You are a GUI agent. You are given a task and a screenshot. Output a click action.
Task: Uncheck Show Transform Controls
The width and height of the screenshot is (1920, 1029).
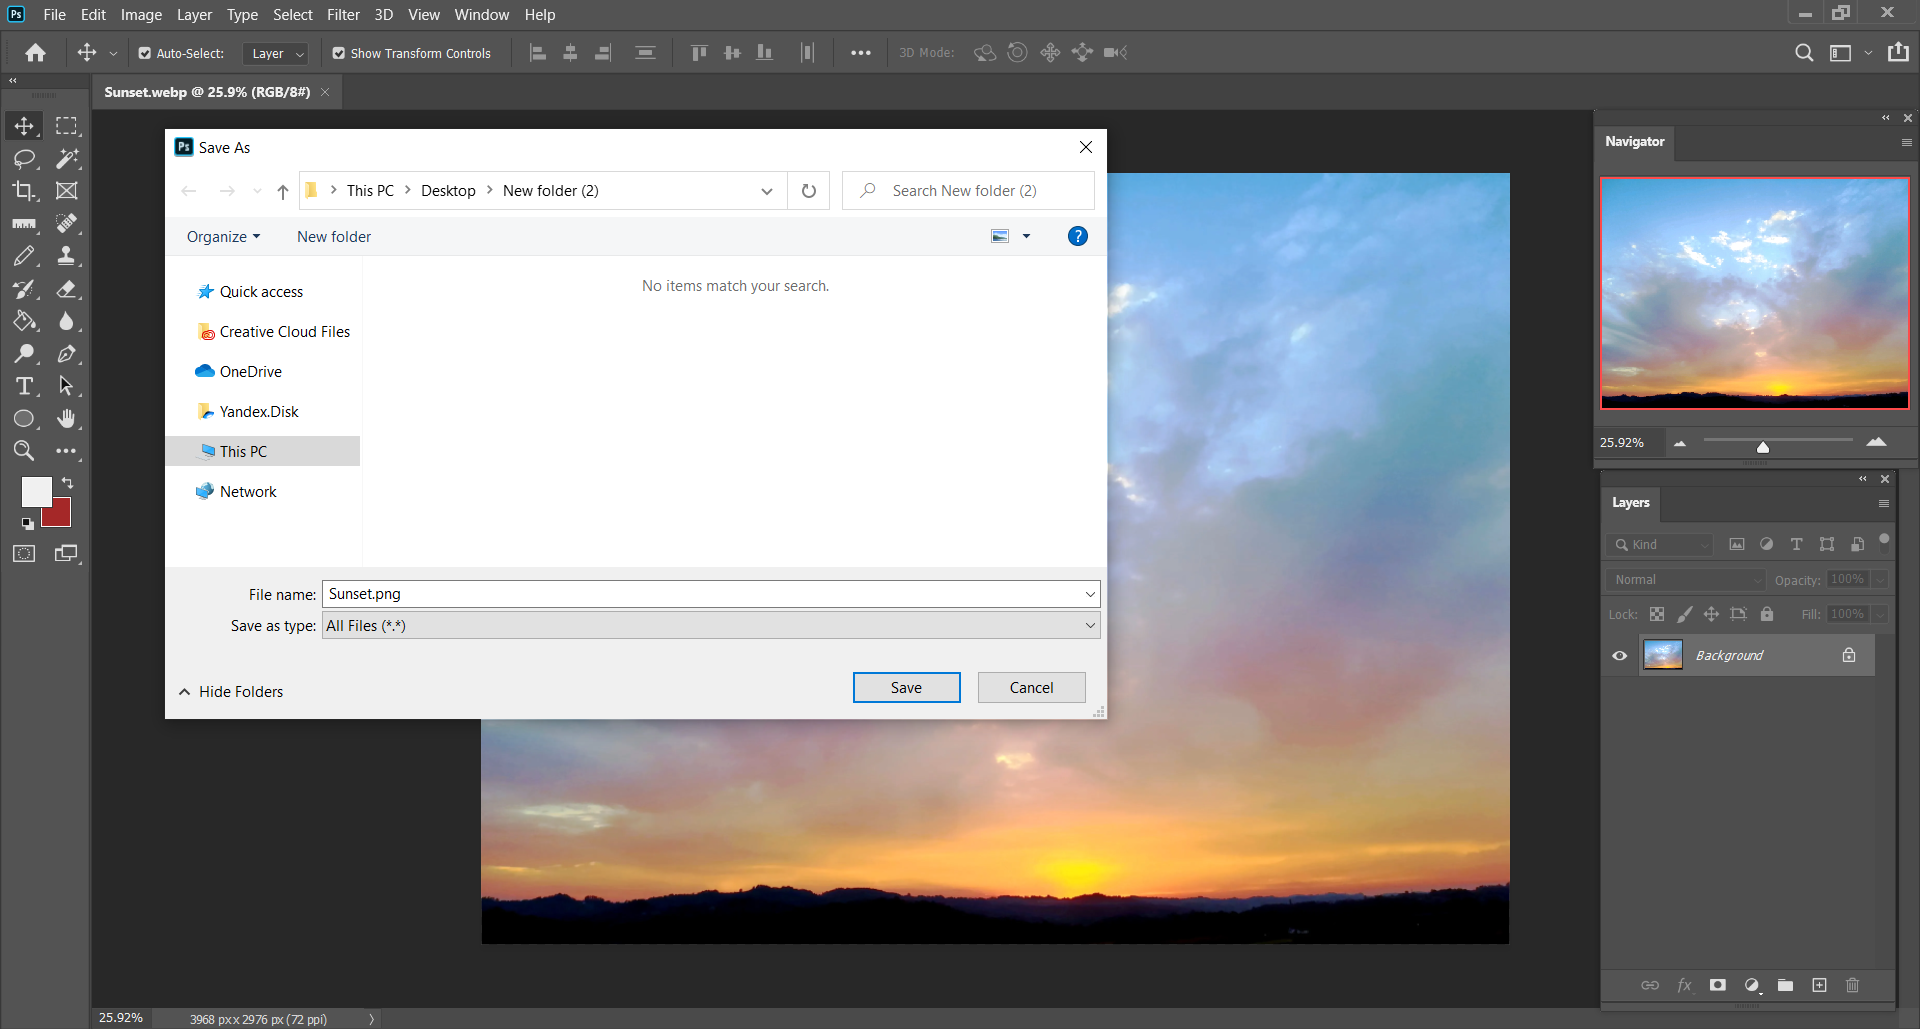339,53
